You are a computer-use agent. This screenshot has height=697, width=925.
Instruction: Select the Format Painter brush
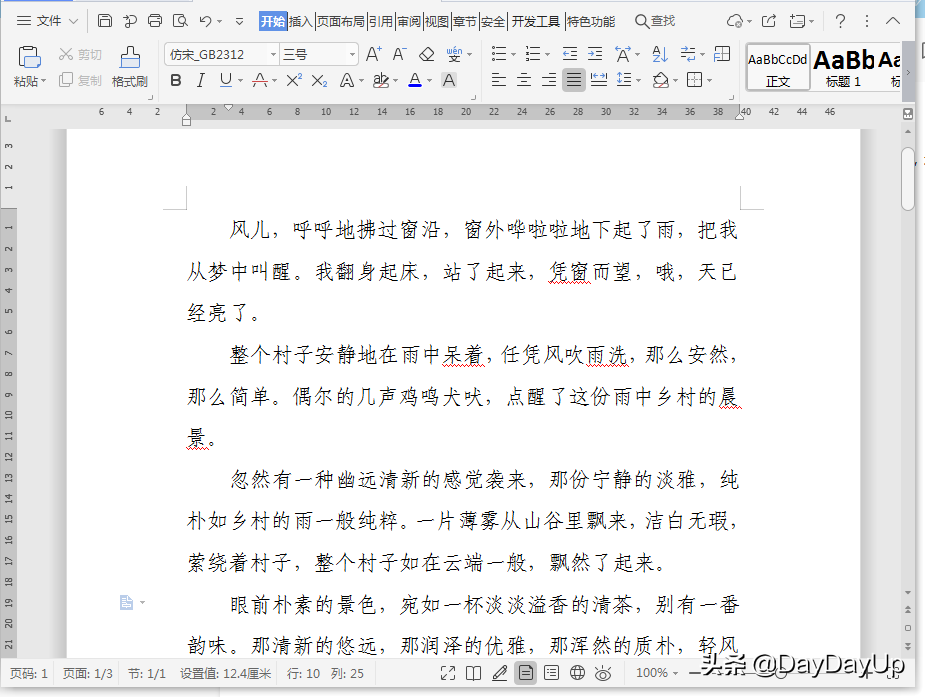[130, 58]
